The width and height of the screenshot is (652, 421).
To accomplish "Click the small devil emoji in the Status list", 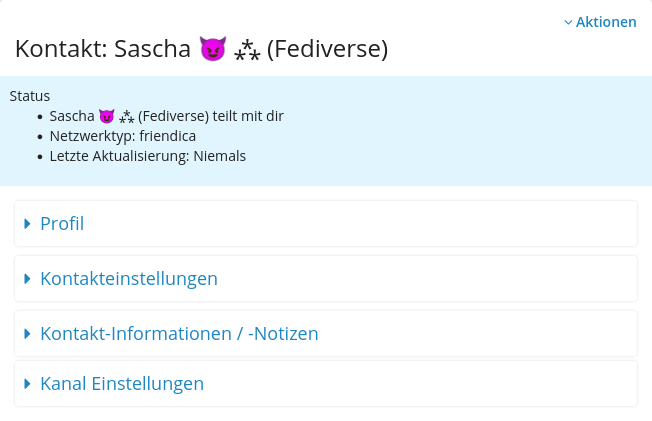I will pos(106,116).
